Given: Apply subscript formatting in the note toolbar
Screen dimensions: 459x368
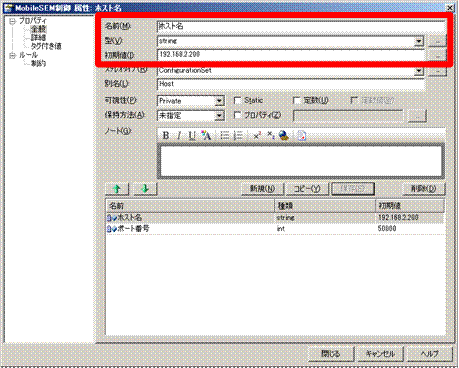Looking at the screenshot, I should point(271,136).
